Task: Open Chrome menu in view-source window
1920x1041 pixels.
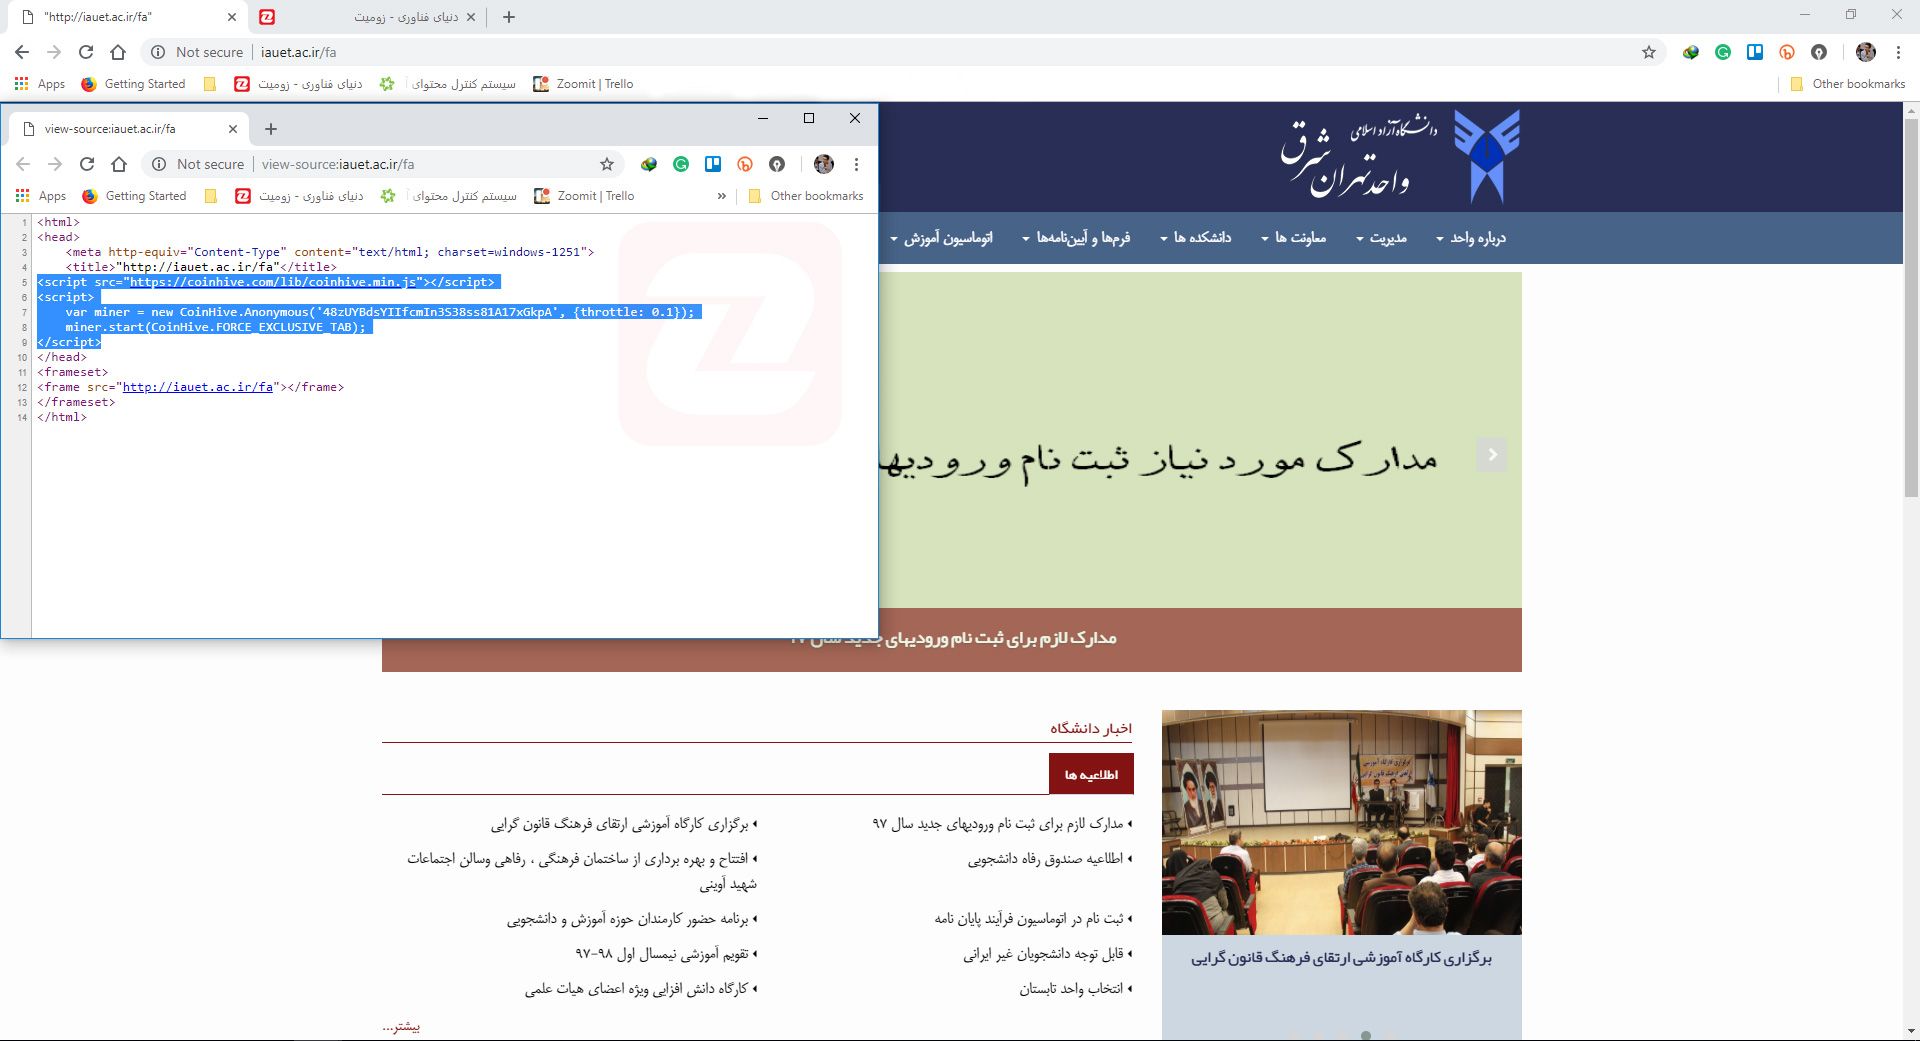Action: point(856,164)
